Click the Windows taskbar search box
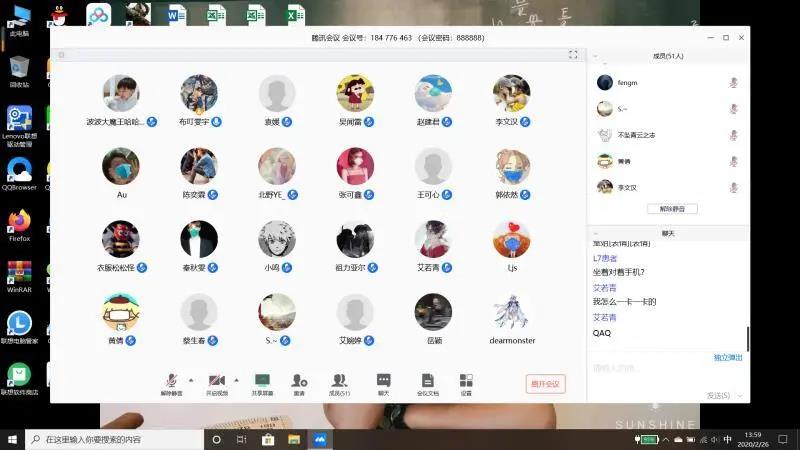The image size is (800, 450). pyautogui.click(x=110, y=439)
